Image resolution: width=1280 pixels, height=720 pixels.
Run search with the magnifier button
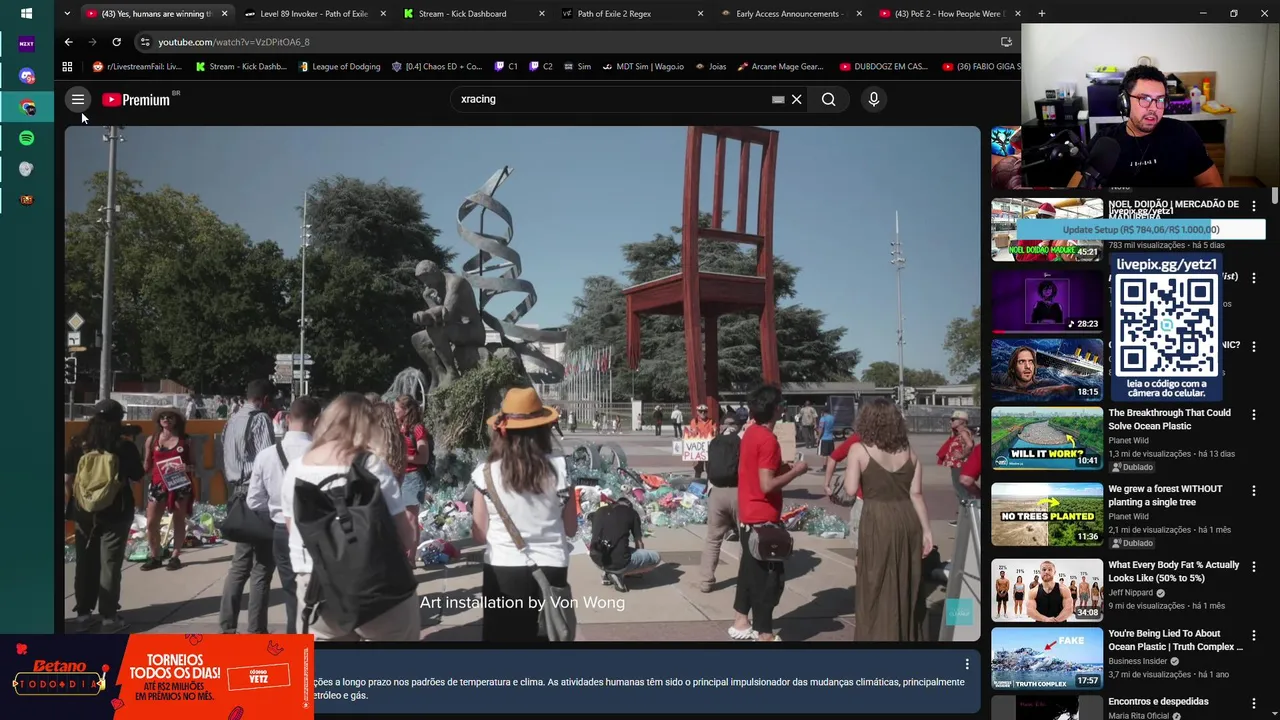(828, 99)
